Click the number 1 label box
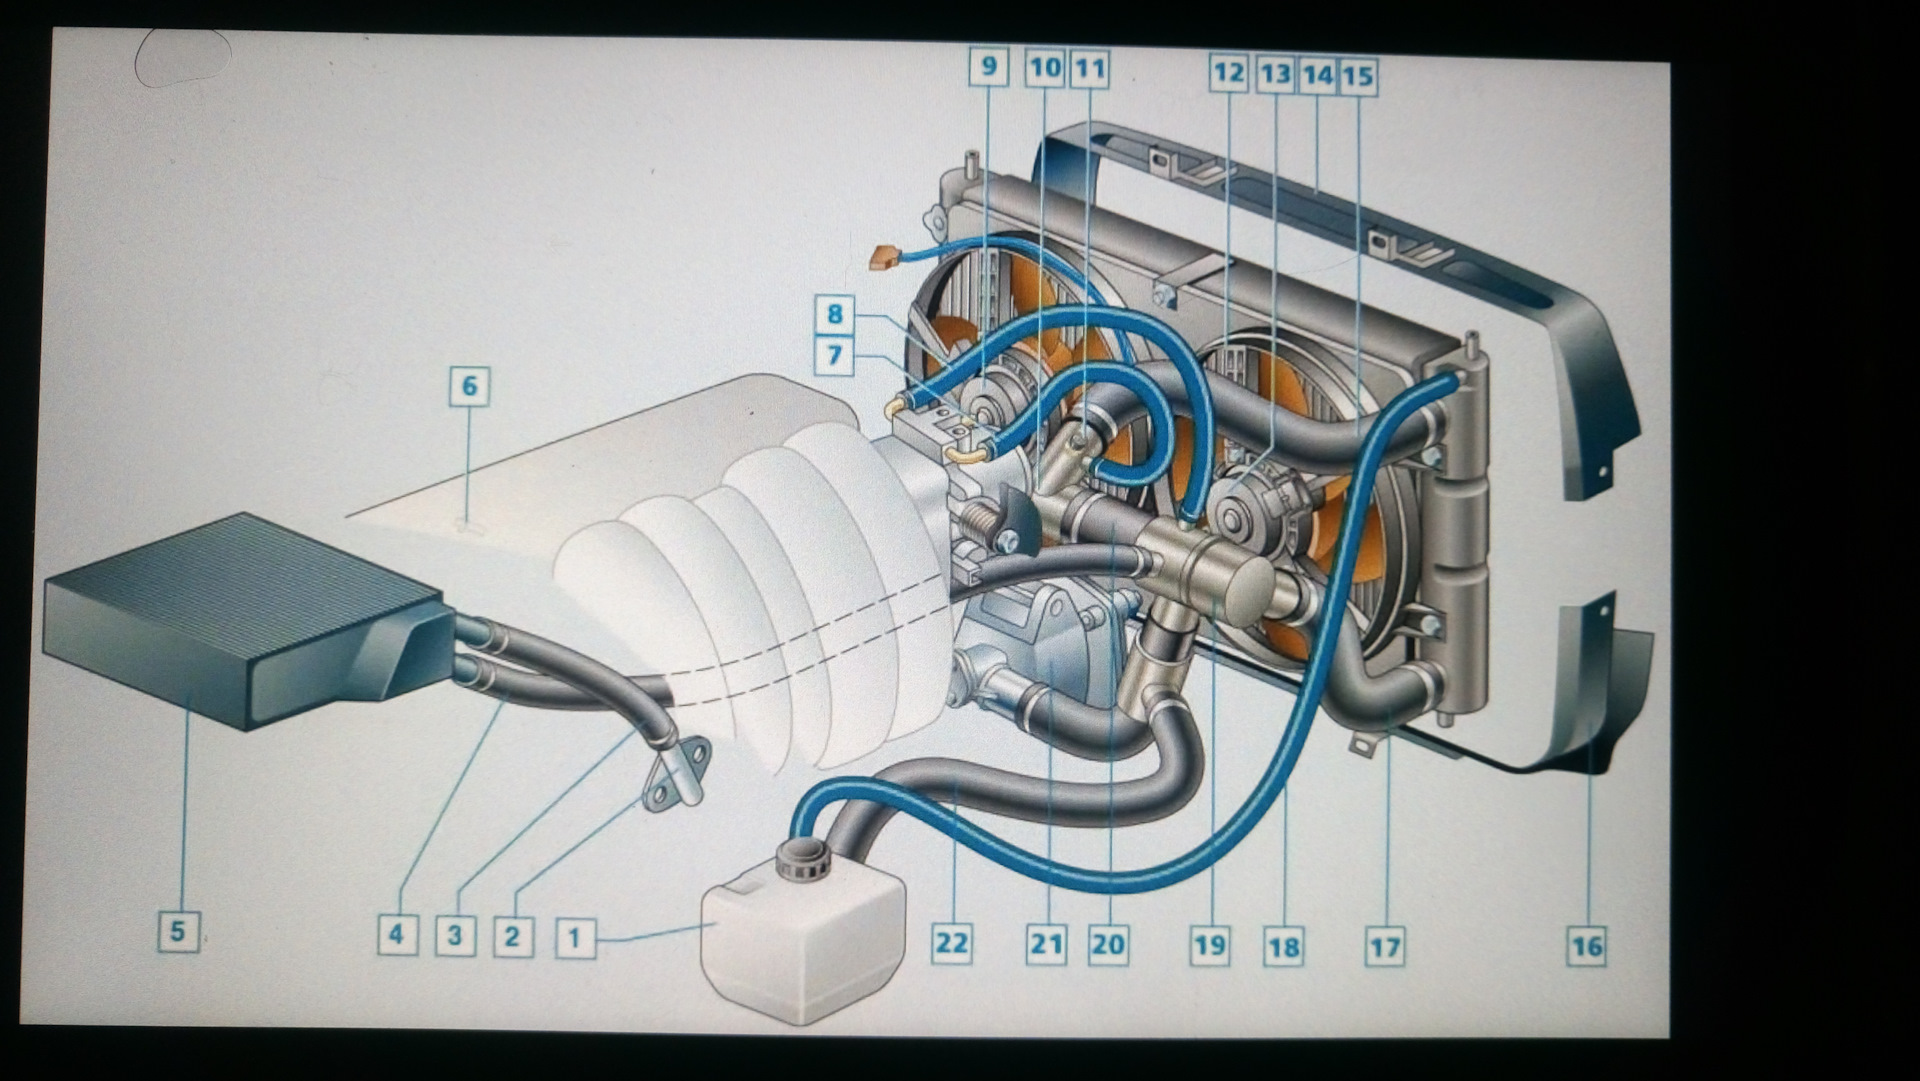The image size is (1920, 1081). click(574, 938)
